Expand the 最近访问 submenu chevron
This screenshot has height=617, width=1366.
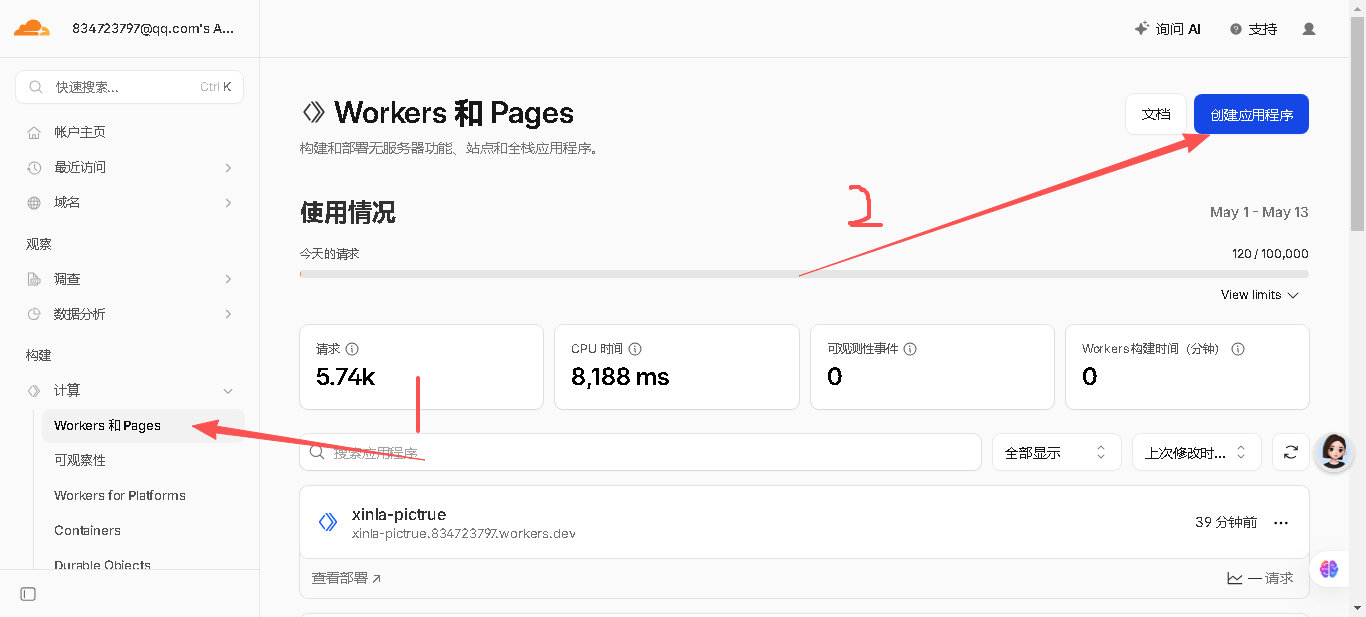(x=228, y=167)
